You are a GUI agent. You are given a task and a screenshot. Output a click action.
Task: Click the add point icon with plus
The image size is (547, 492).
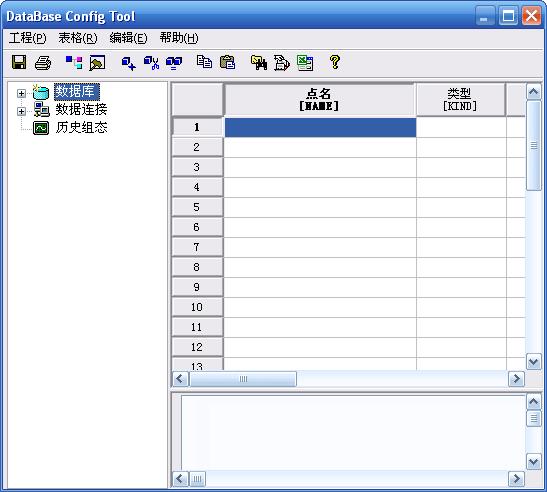[x=128, y=64]
